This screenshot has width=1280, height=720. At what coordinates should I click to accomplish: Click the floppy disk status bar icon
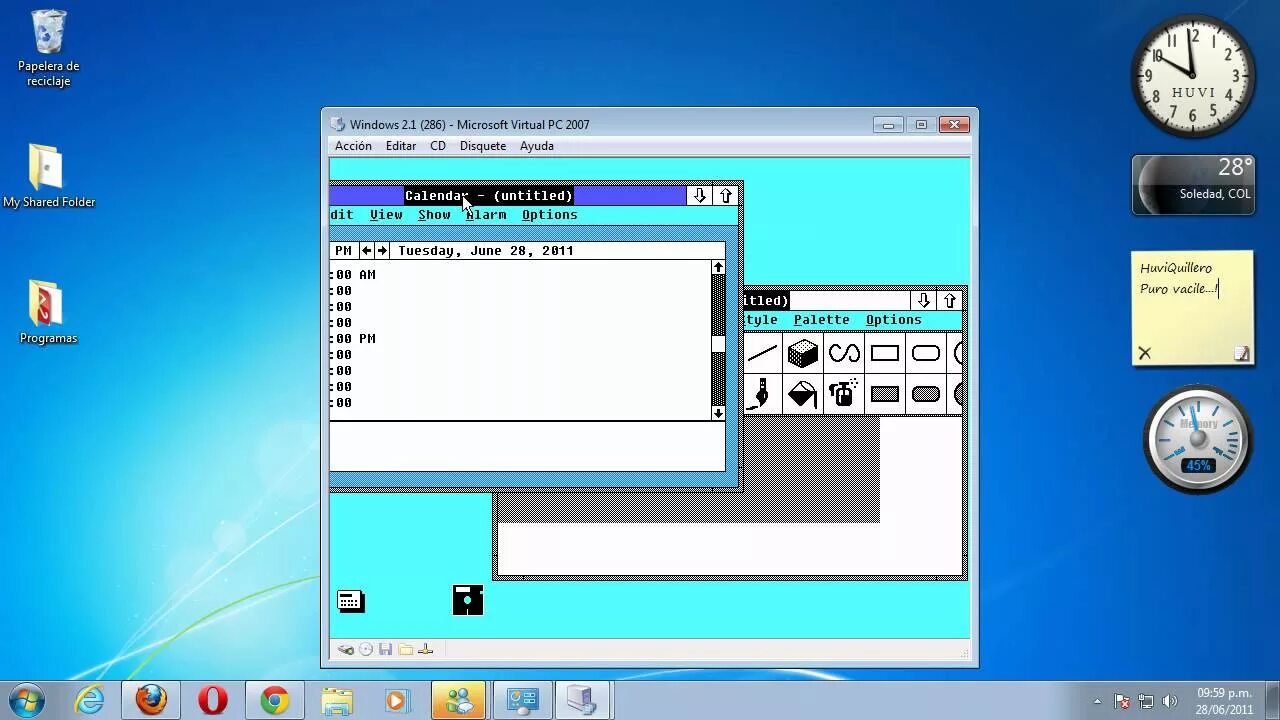point(385,650)
